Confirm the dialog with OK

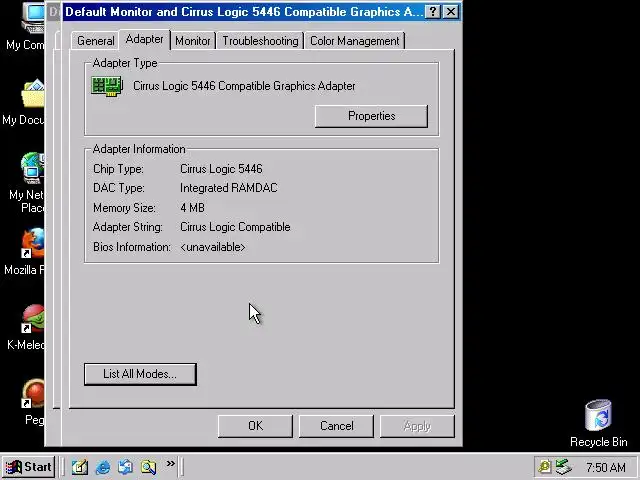[255, 426]
